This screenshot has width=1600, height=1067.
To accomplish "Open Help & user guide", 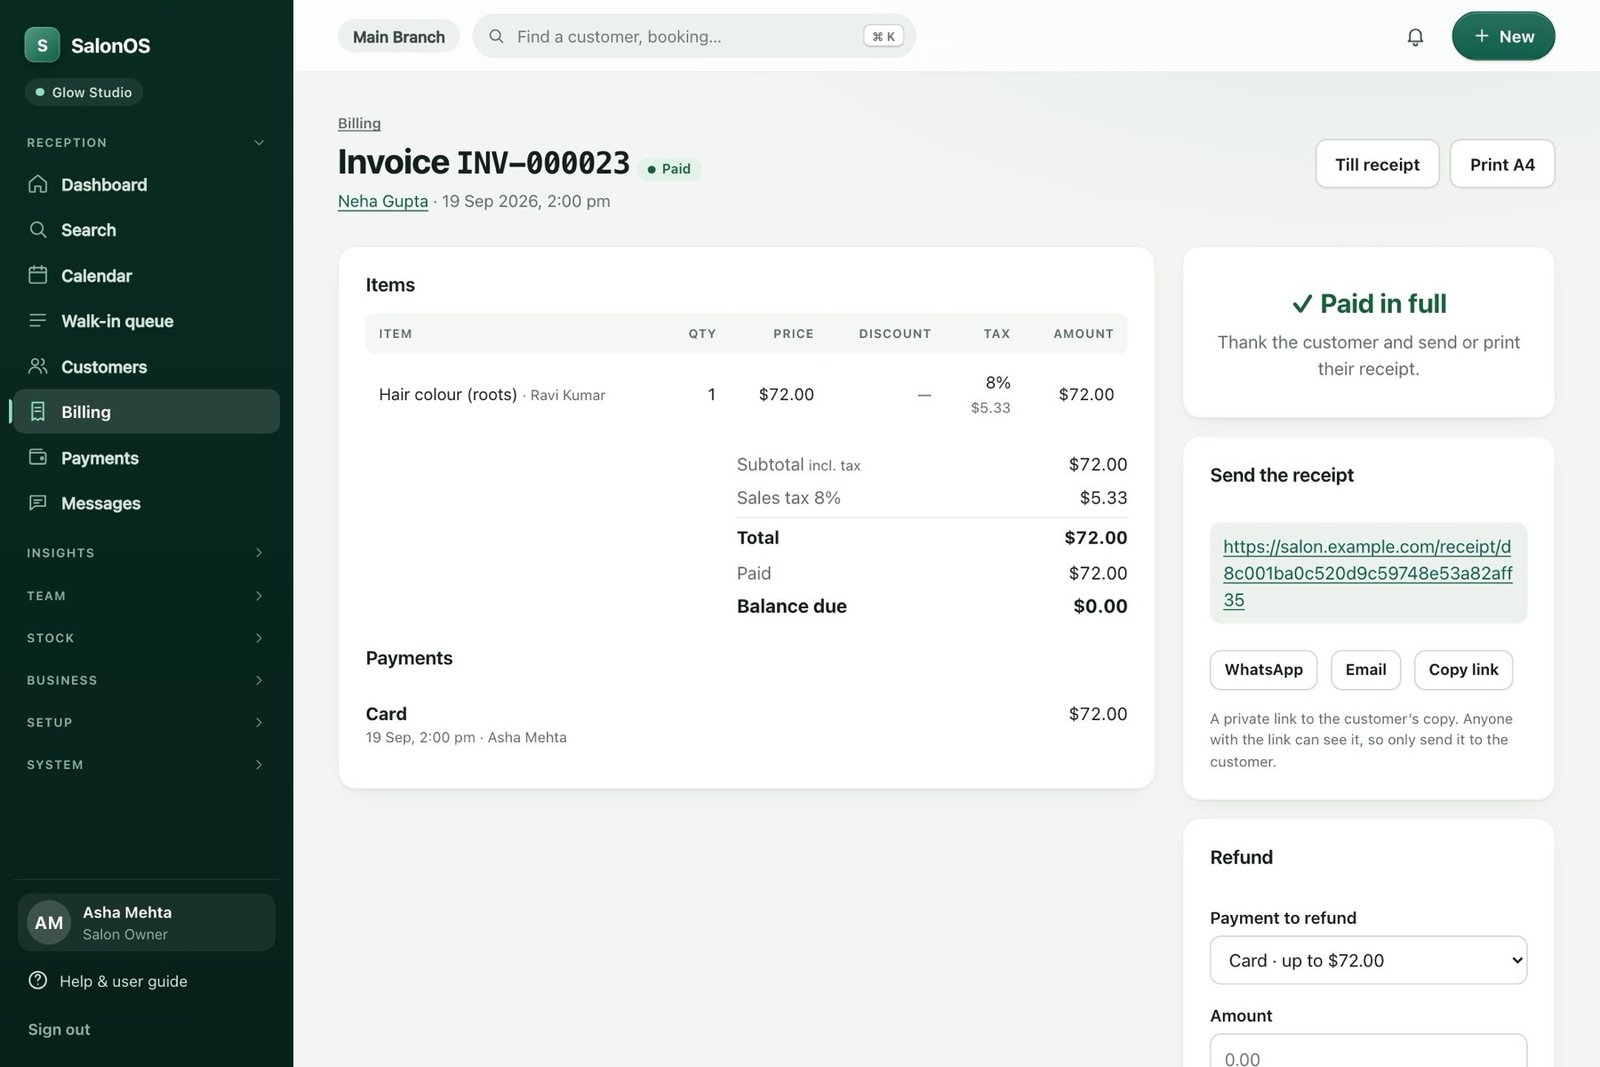I will [123, 981].
